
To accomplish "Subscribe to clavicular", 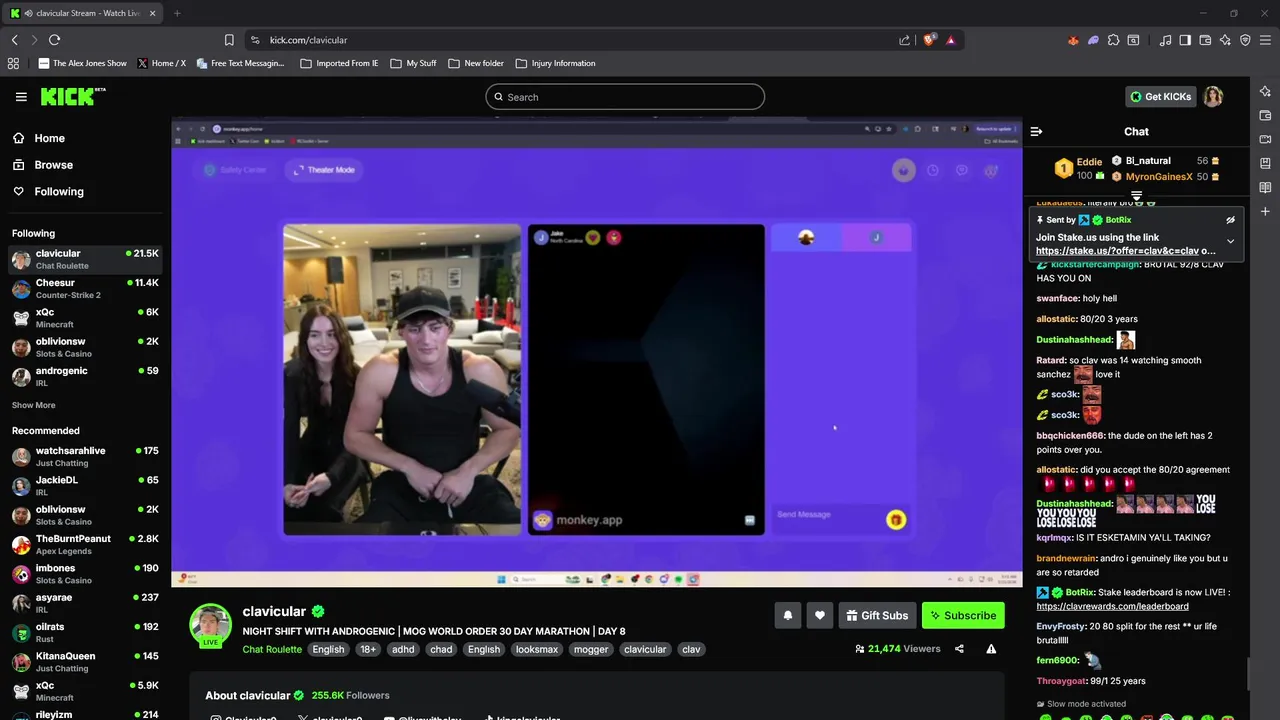I will coord(963,615).
